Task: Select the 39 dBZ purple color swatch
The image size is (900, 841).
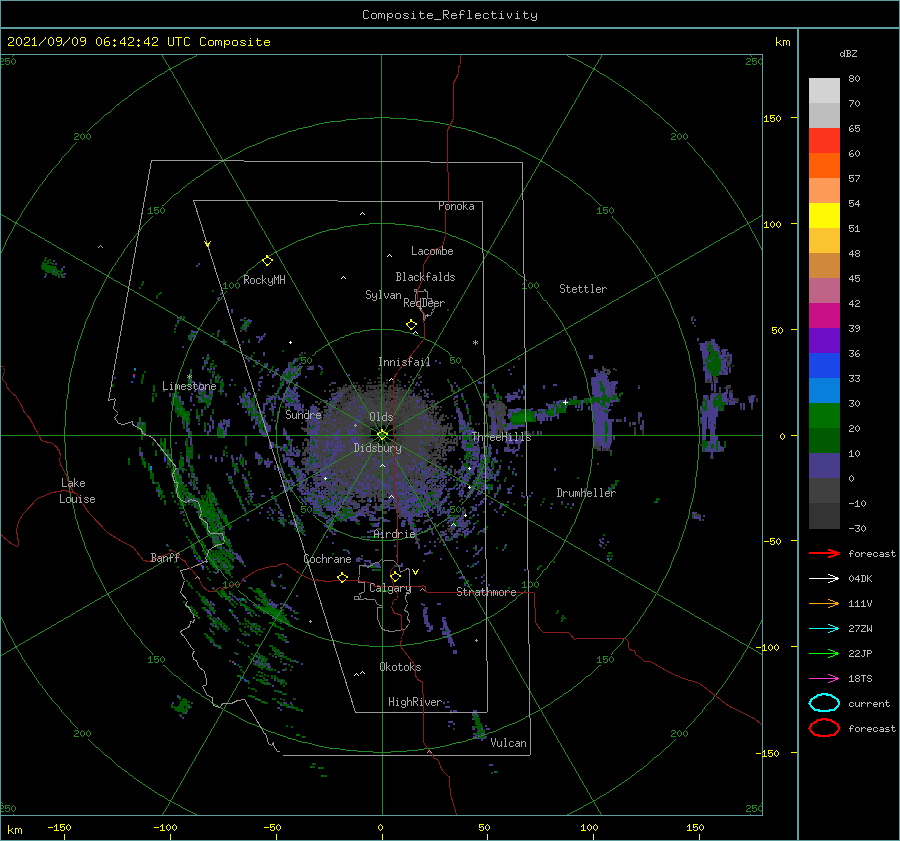Action: point(824,341)
